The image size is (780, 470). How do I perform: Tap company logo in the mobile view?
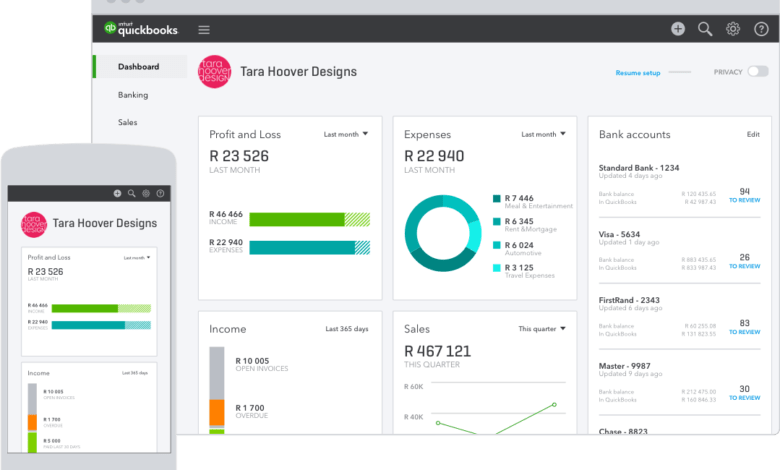(x=34, y=225)
